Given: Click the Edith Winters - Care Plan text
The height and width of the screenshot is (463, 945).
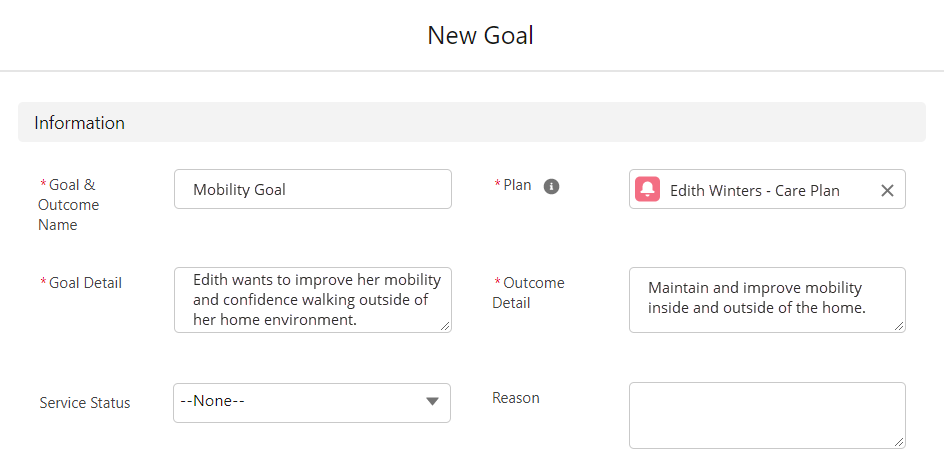Looking at the screenshot, I should click(x=755, y=191).
